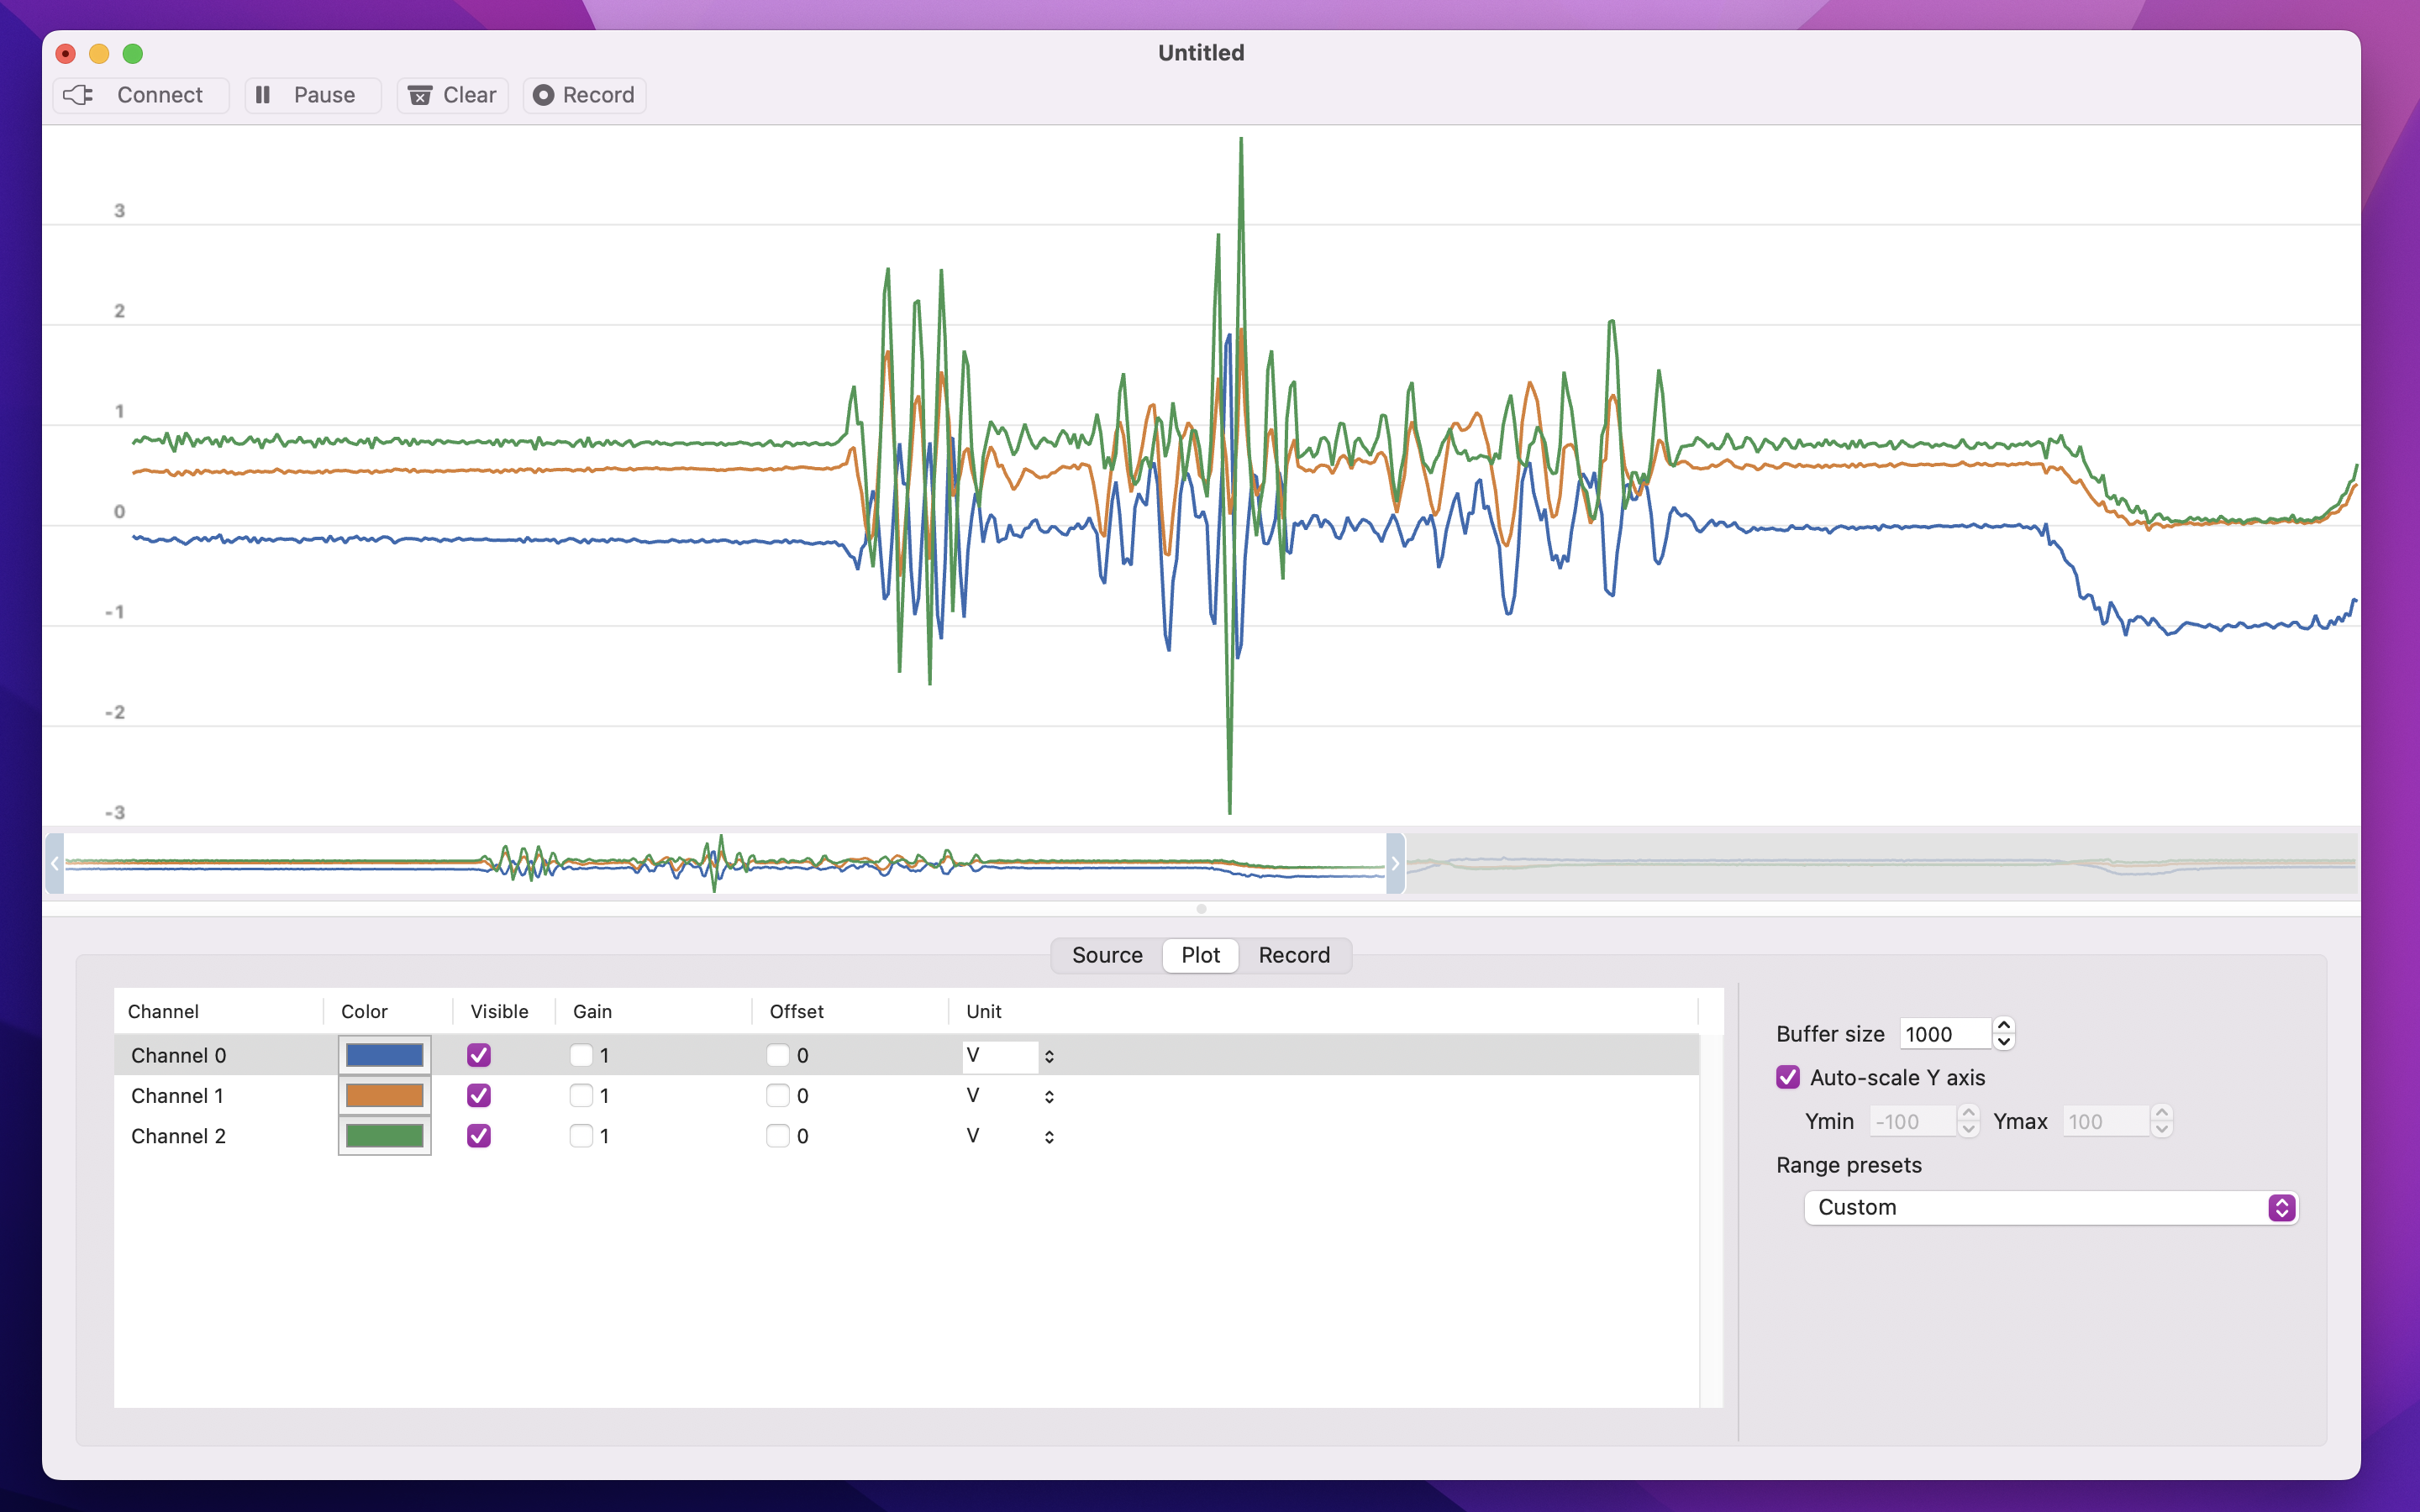Enable the Offset checkbox for Channel 0
The width and height of the screenshot is (2420, 1512).
[x=777, y=1054]
